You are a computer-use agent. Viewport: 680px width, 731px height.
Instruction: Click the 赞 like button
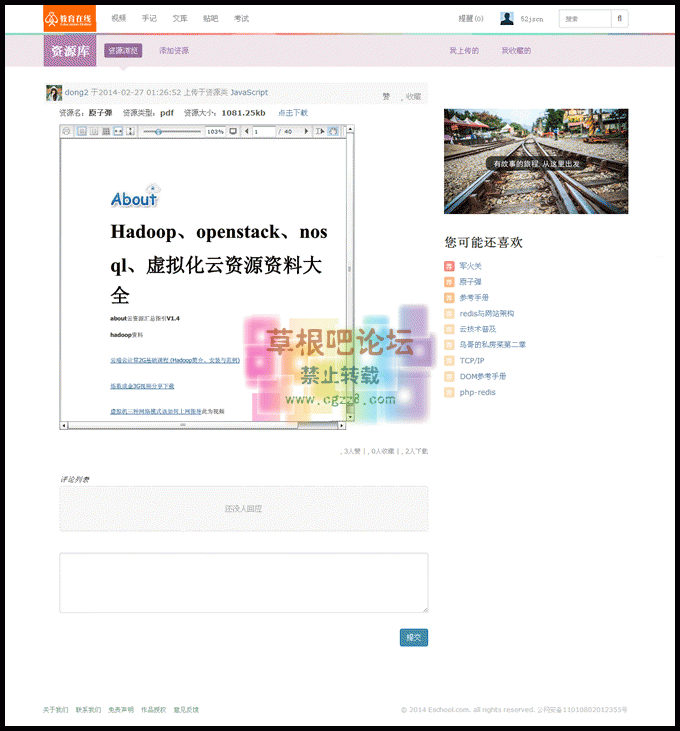(x=386, y=97)
